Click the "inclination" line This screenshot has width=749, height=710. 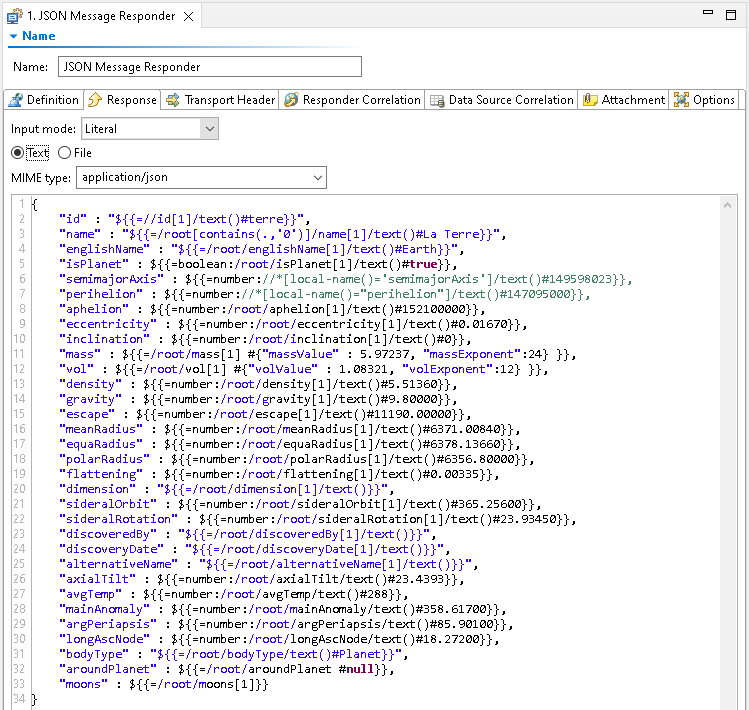[x=265, y=339]
